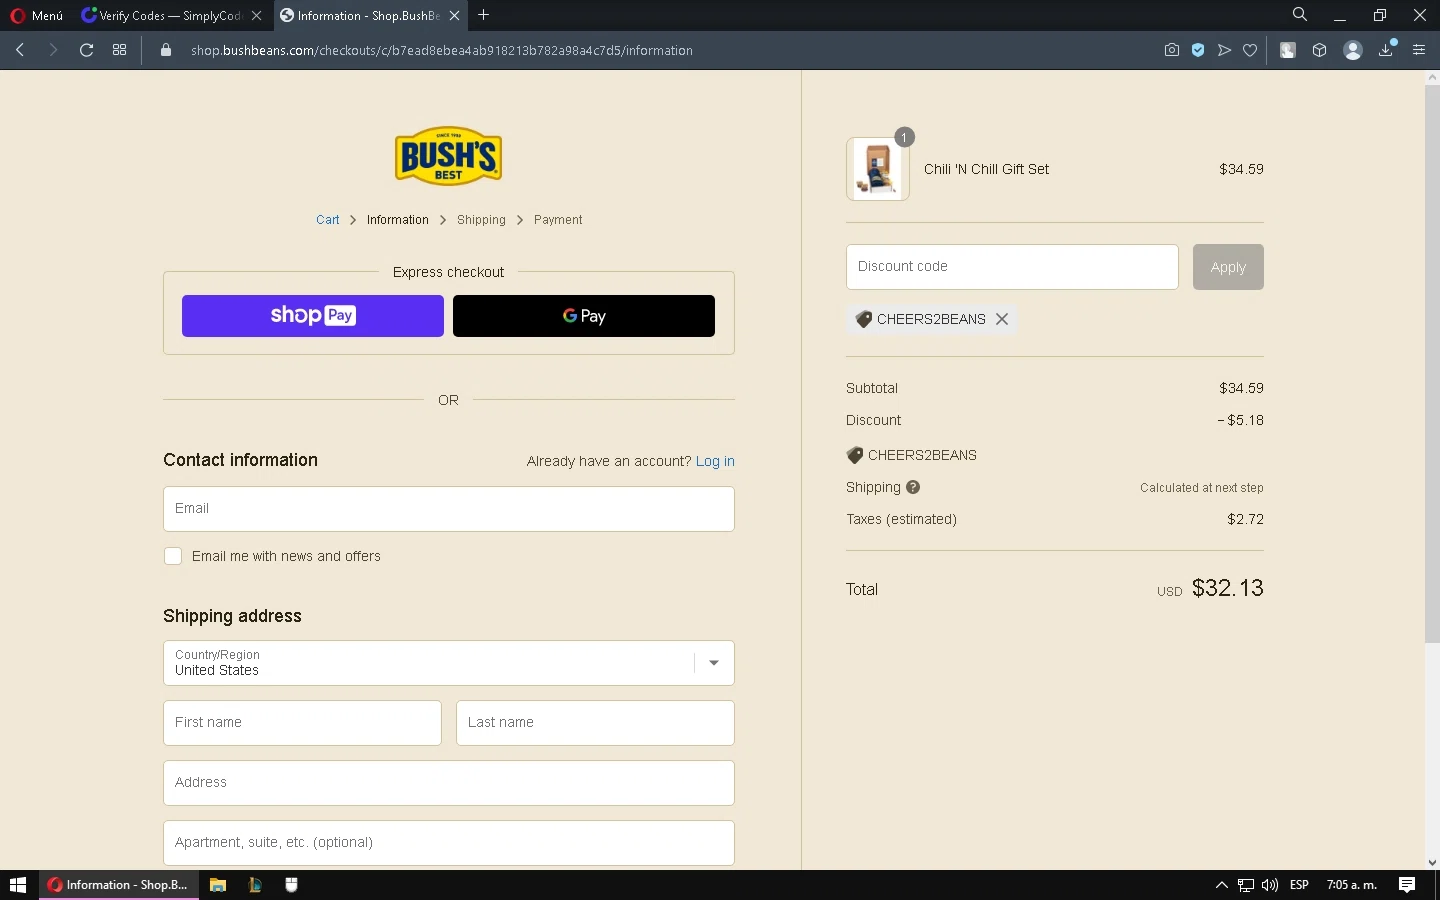Open the Opera taskbar window button
The height and width of the screenshot is (900, 1440).
tap(119, 885)
